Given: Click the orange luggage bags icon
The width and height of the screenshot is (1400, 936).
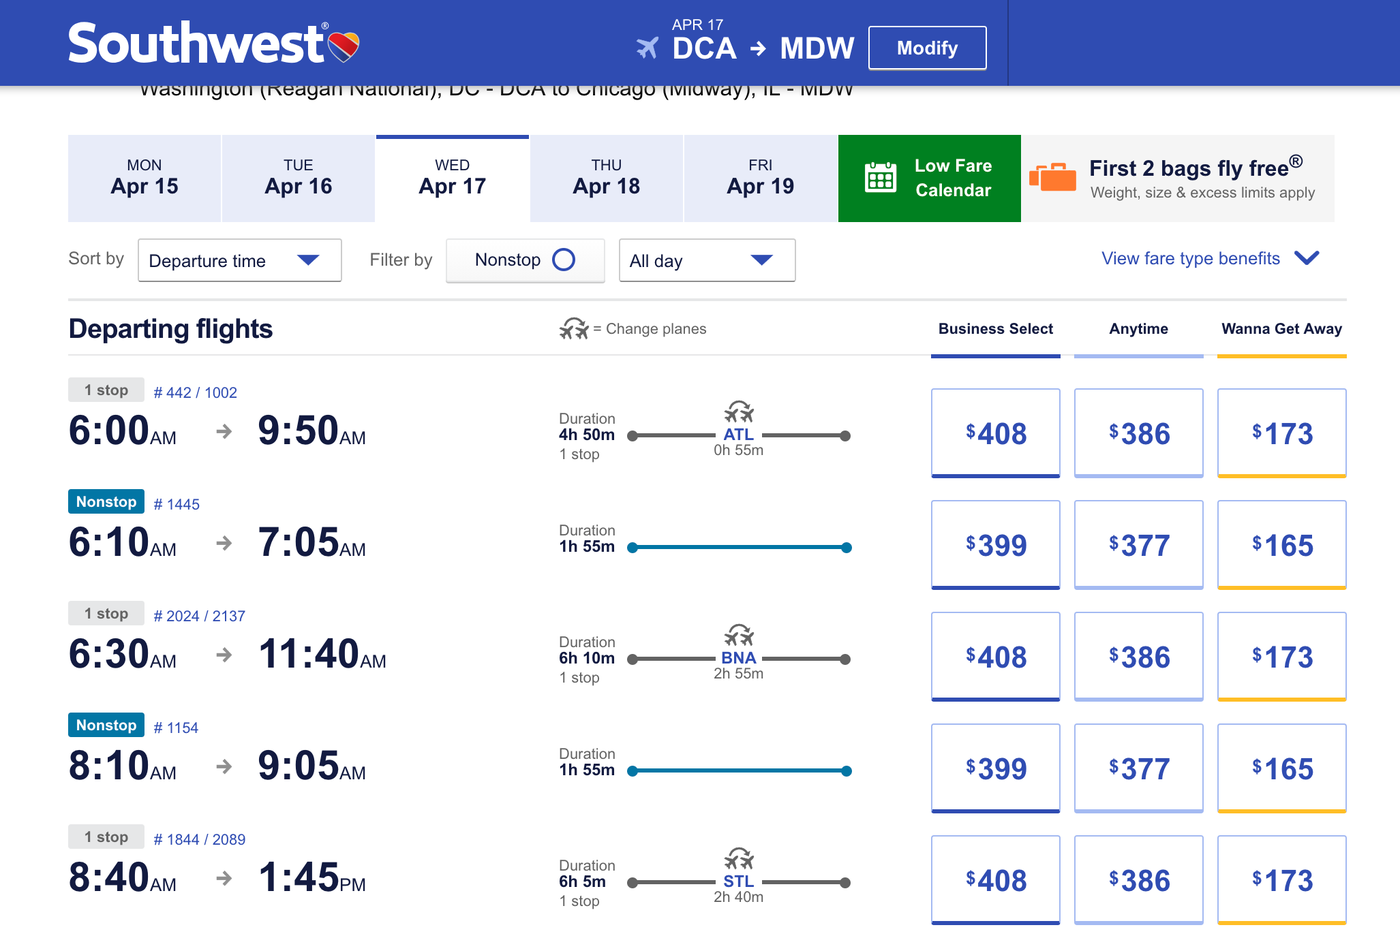Looking at the screenshot, I should click(1052, 177).
